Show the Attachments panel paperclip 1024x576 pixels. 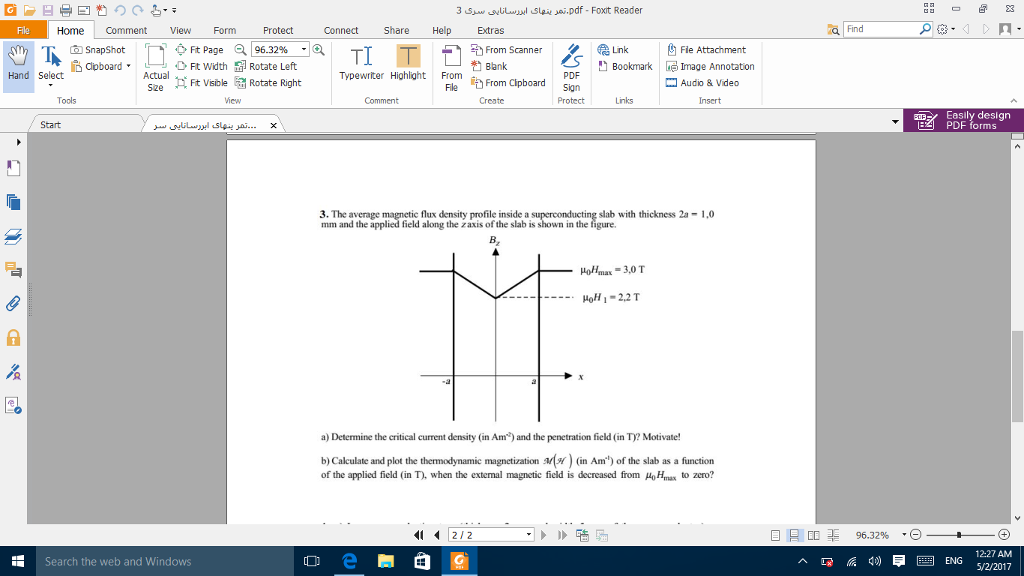pos(13,303)
